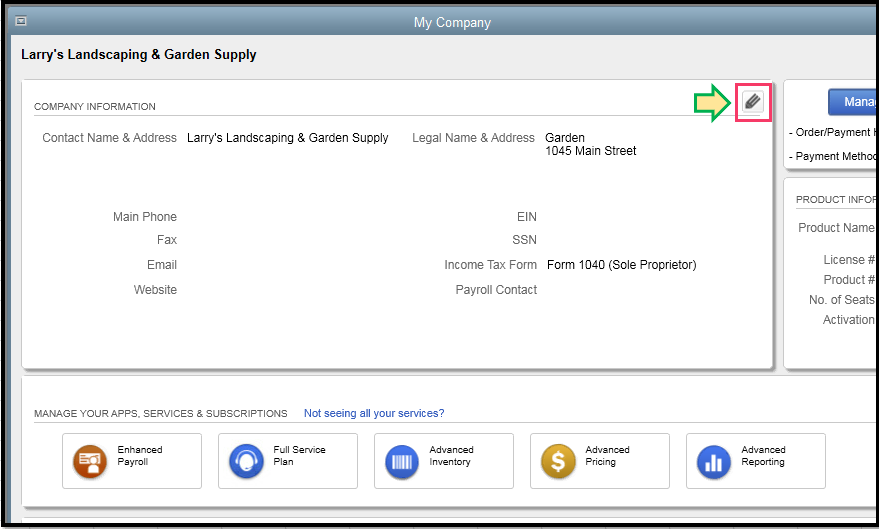Click the Product # label
The width and height of the screenshot is (879, 529).
[x=849, y=280]
